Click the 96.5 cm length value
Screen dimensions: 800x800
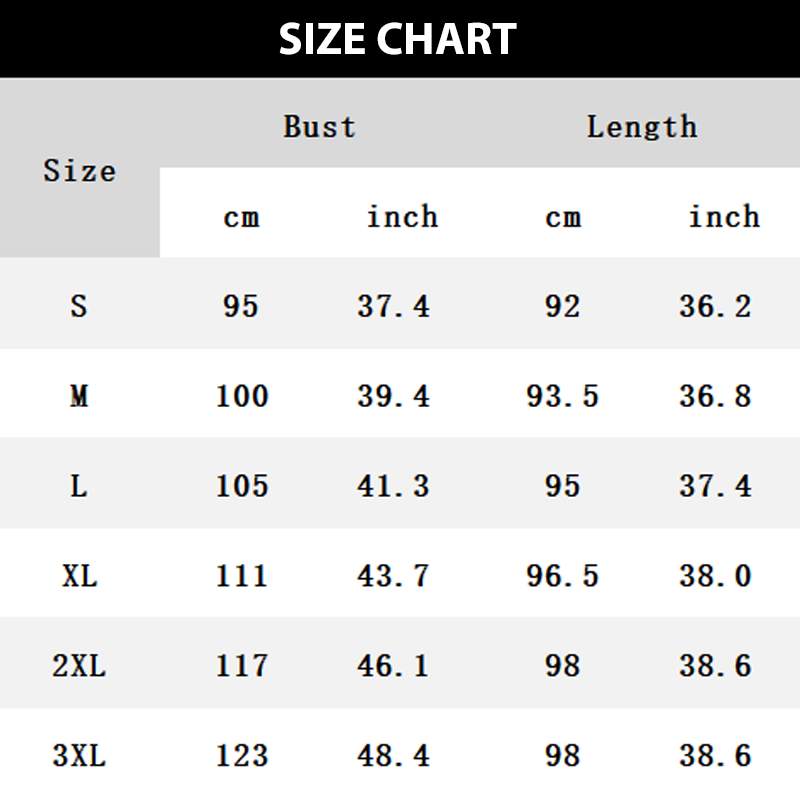(562, 576)
